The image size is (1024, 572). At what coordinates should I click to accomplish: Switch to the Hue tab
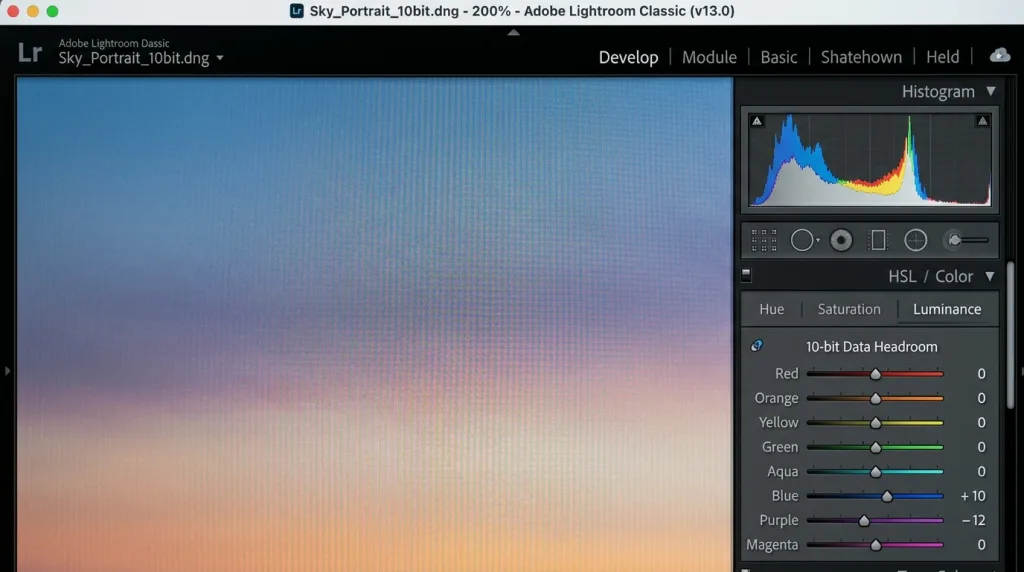[771, 309]
